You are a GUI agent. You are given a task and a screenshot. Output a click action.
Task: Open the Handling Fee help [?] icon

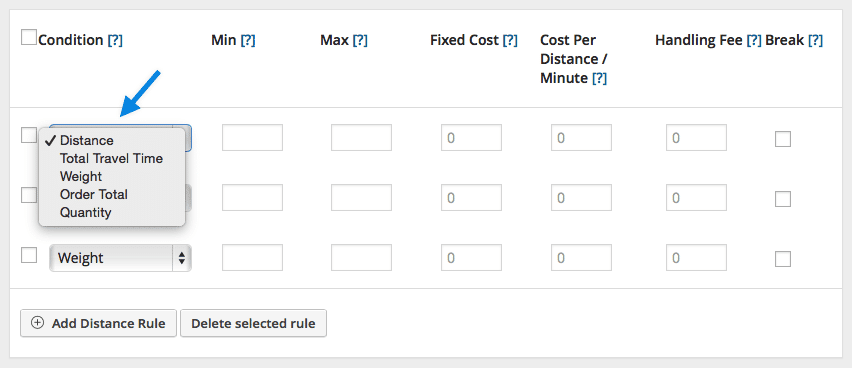pyautogui.click(x=754, y=40)
